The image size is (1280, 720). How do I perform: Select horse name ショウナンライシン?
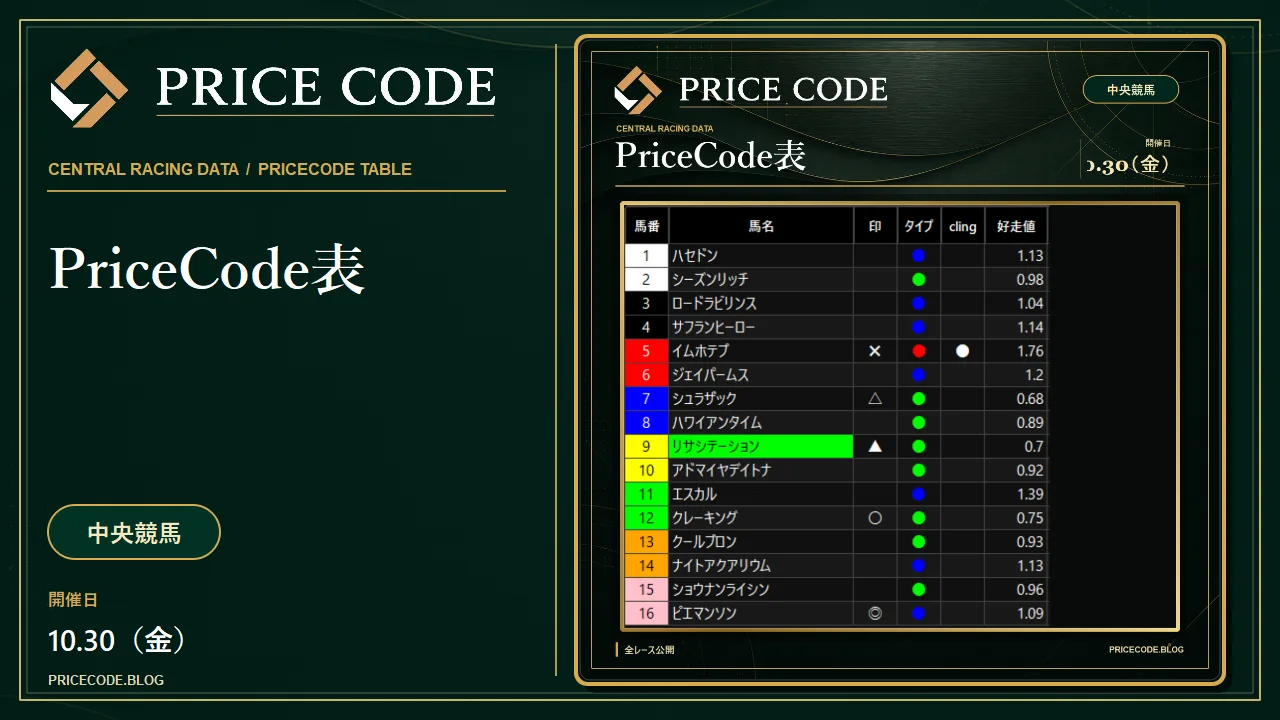coord(720,589)
